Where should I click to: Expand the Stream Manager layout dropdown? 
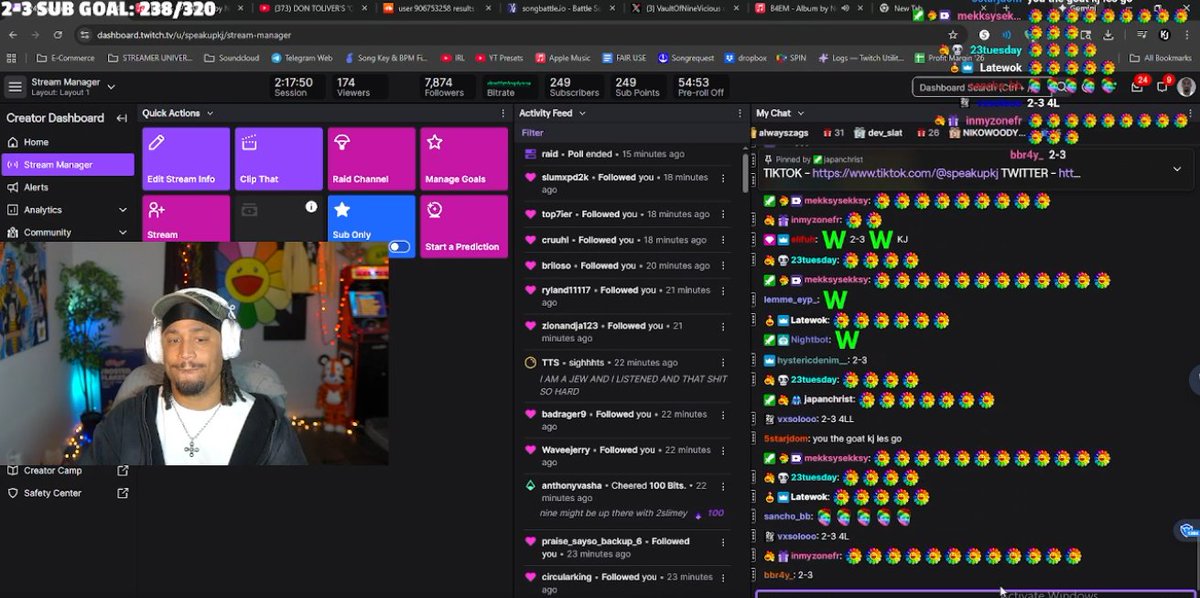click(111, 87)
